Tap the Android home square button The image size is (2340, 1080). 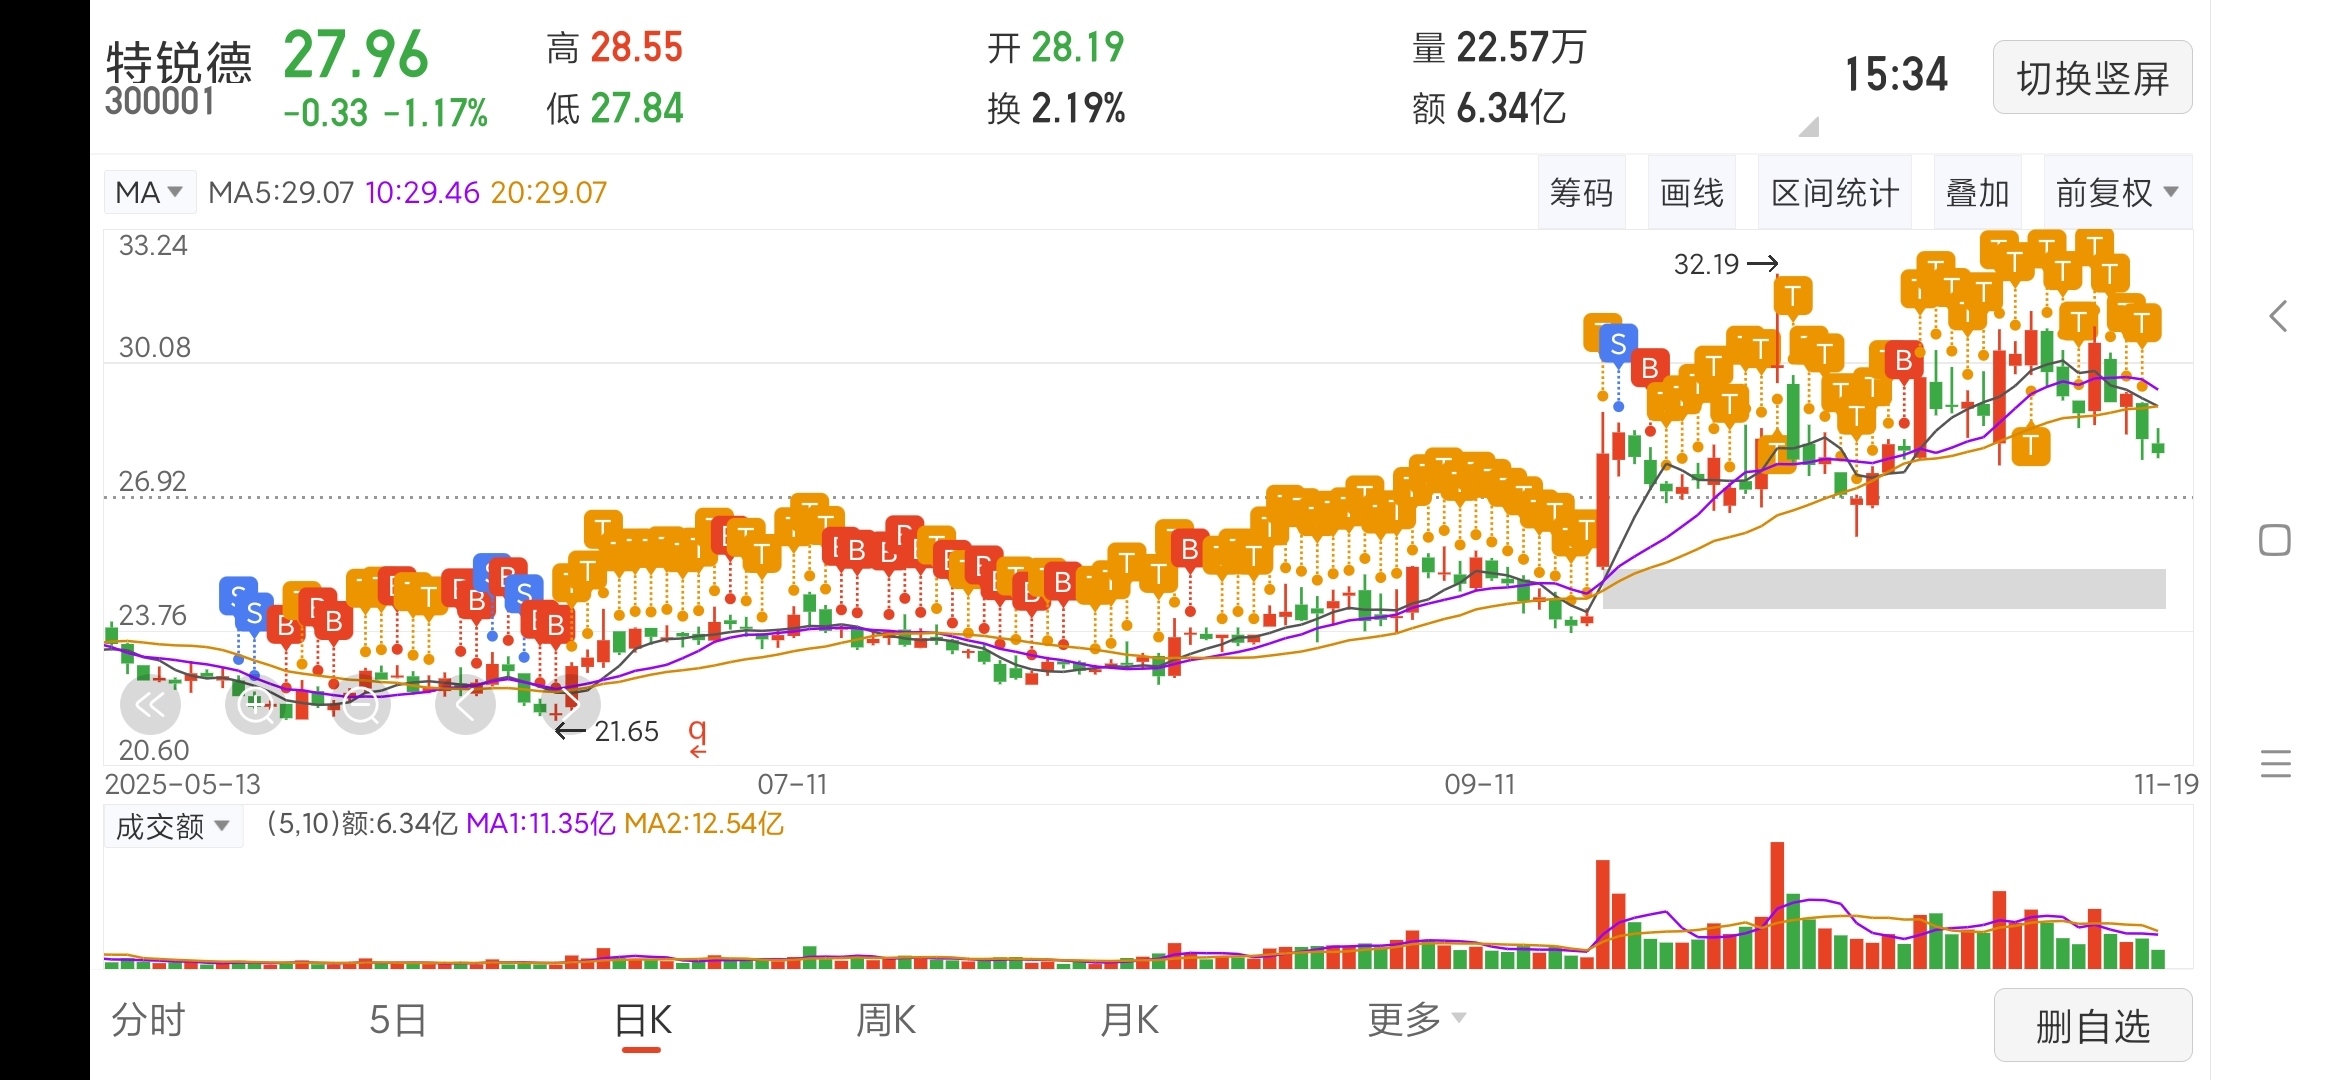point(2275,540)
